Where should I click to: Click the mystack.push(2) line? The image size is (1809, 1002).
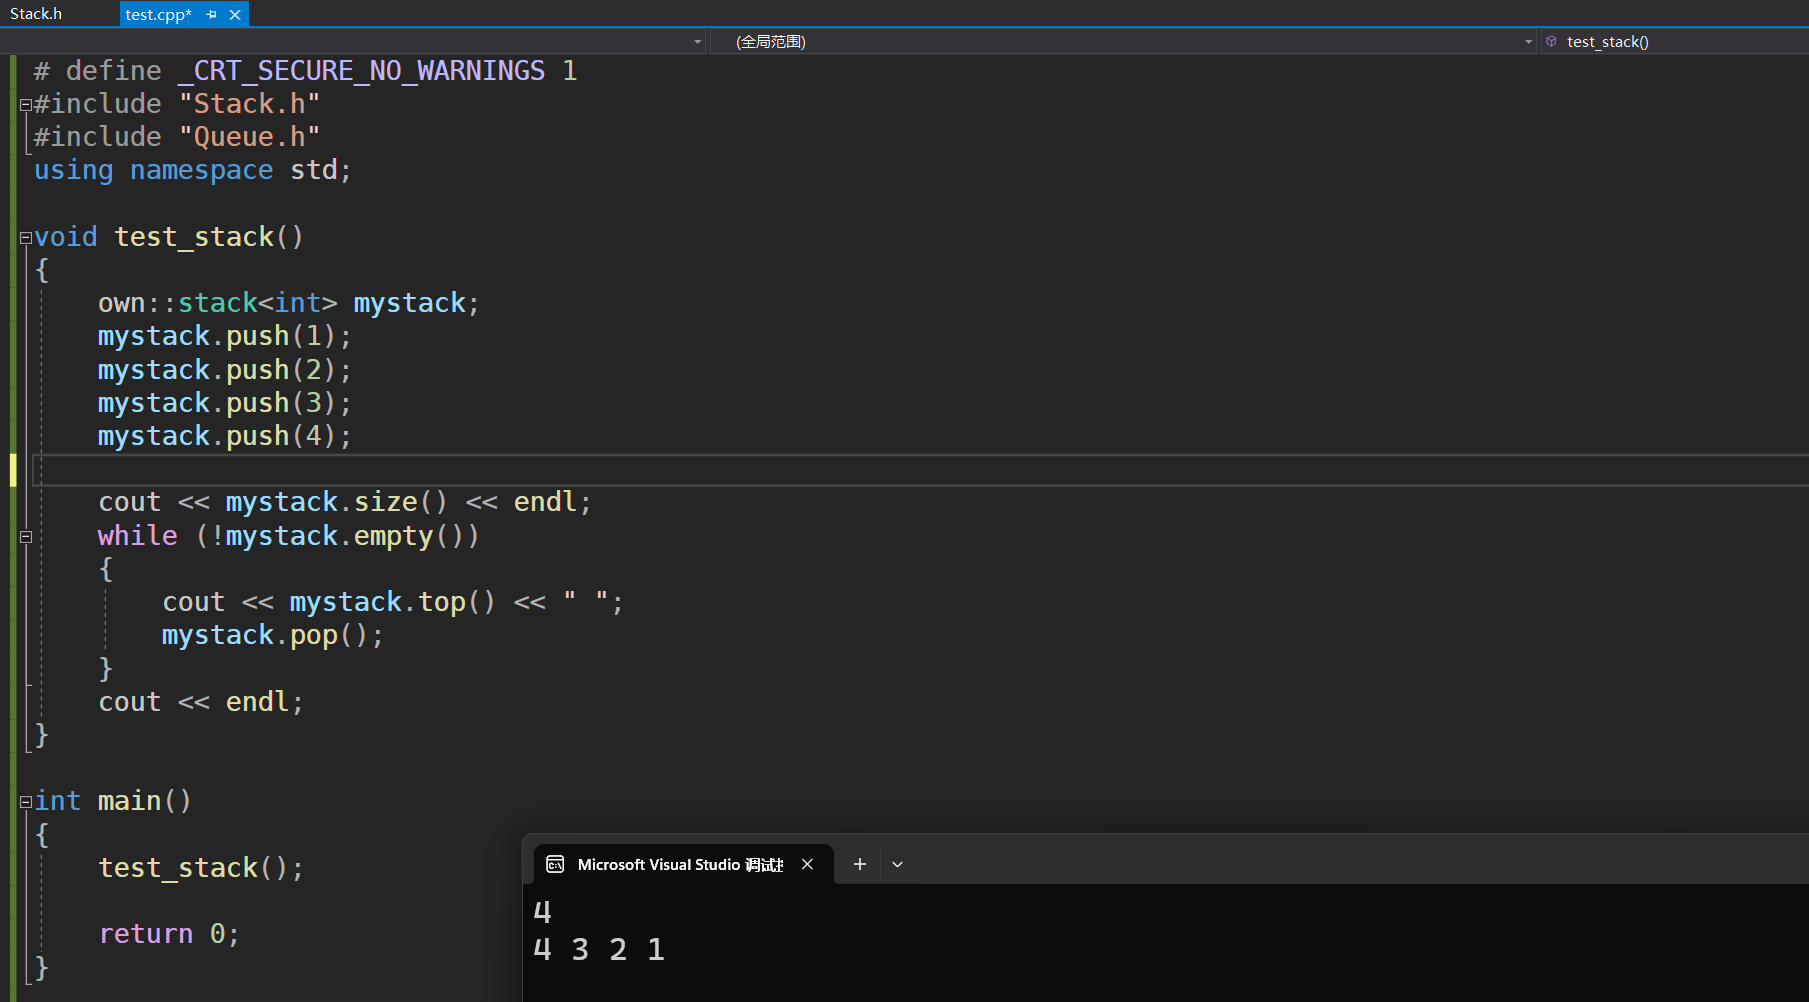click(225, 370)
